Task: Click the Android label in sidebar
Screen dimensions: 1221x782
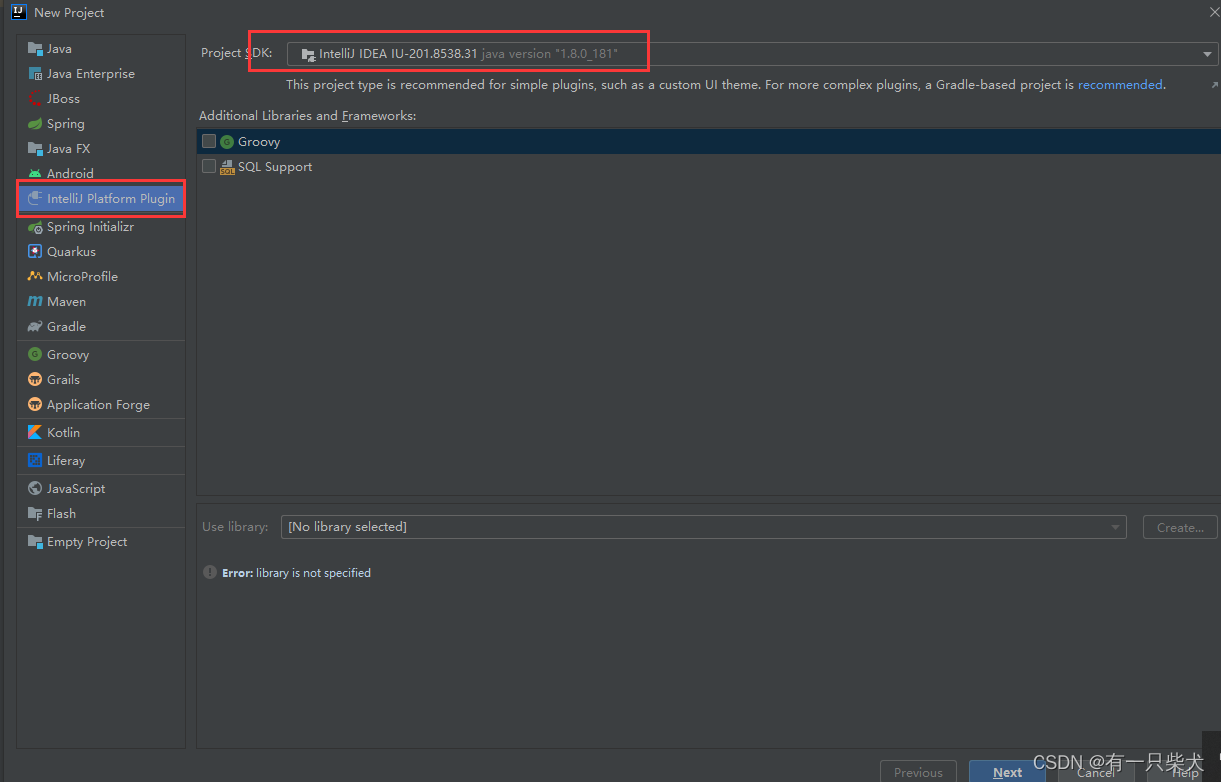Action: [70, 173]
